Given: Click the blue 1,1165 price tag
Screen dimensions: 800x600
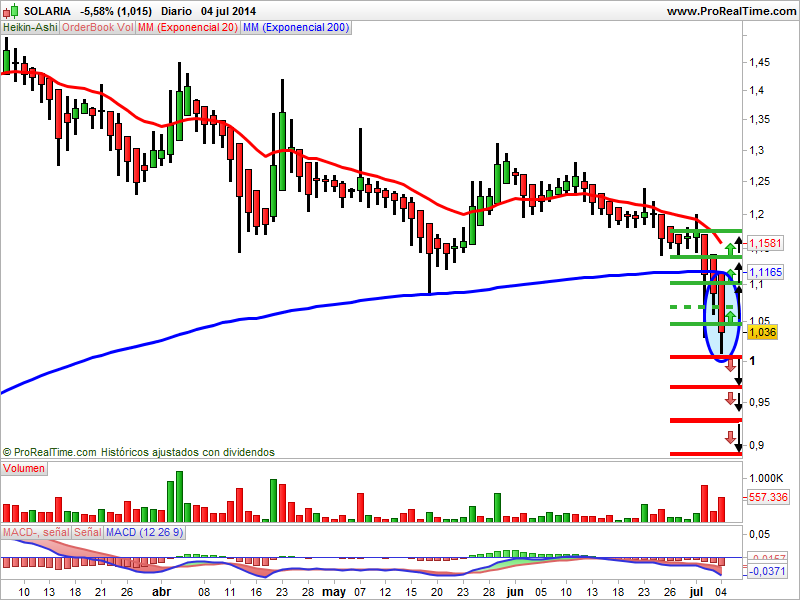Looking at the screenshot, I should point(765,272).
